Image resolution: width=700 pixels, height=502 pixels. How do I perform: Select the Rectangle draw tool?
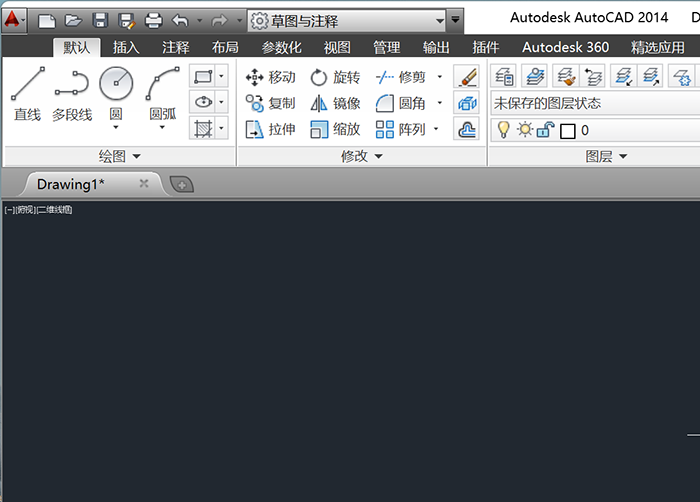pyautogui.click(x=203, y=77)
